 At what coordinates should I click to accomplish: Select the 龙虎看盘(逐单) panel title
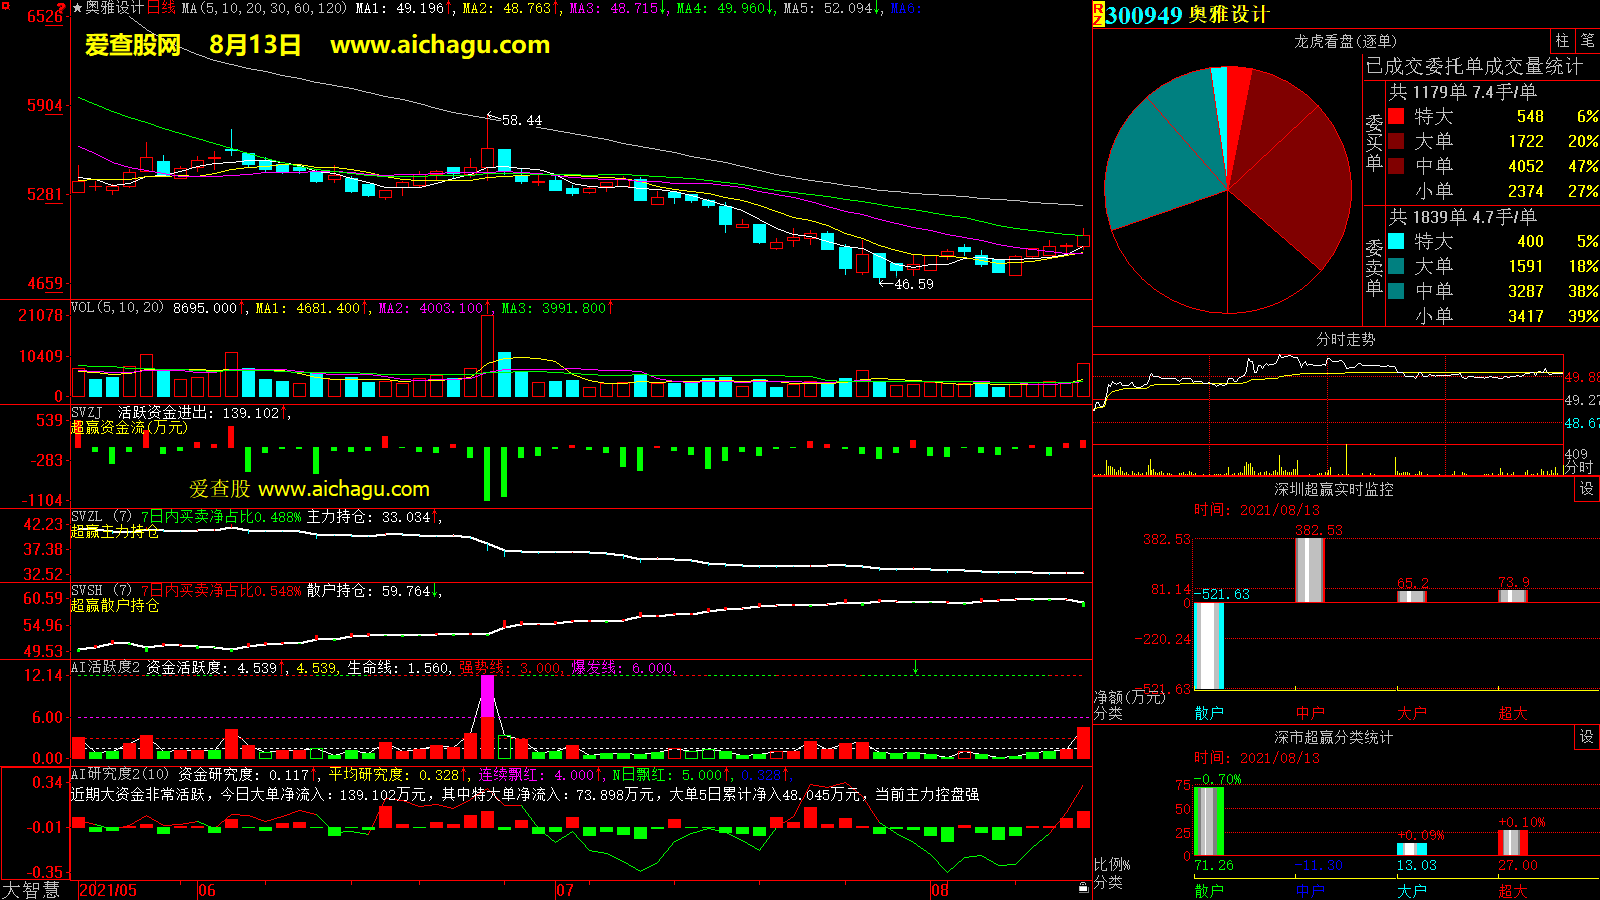[x=1345, y=41]
